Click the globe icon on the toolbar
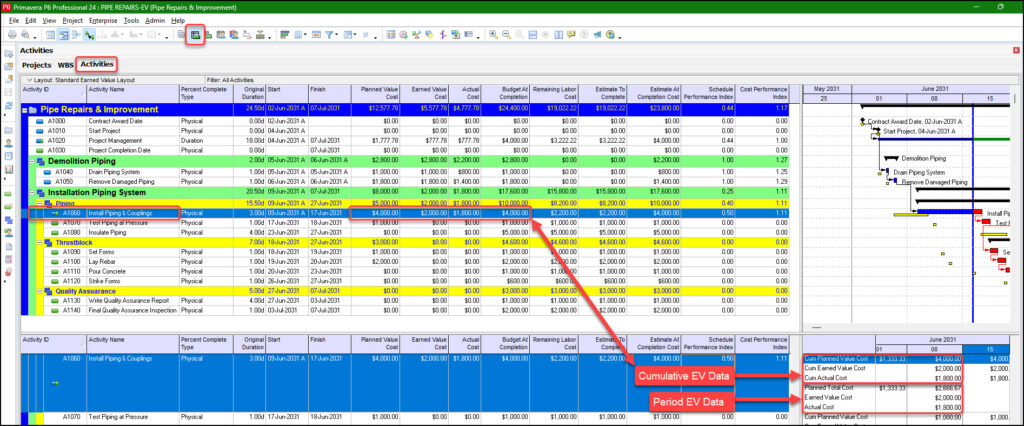 (x=610, y=35)
